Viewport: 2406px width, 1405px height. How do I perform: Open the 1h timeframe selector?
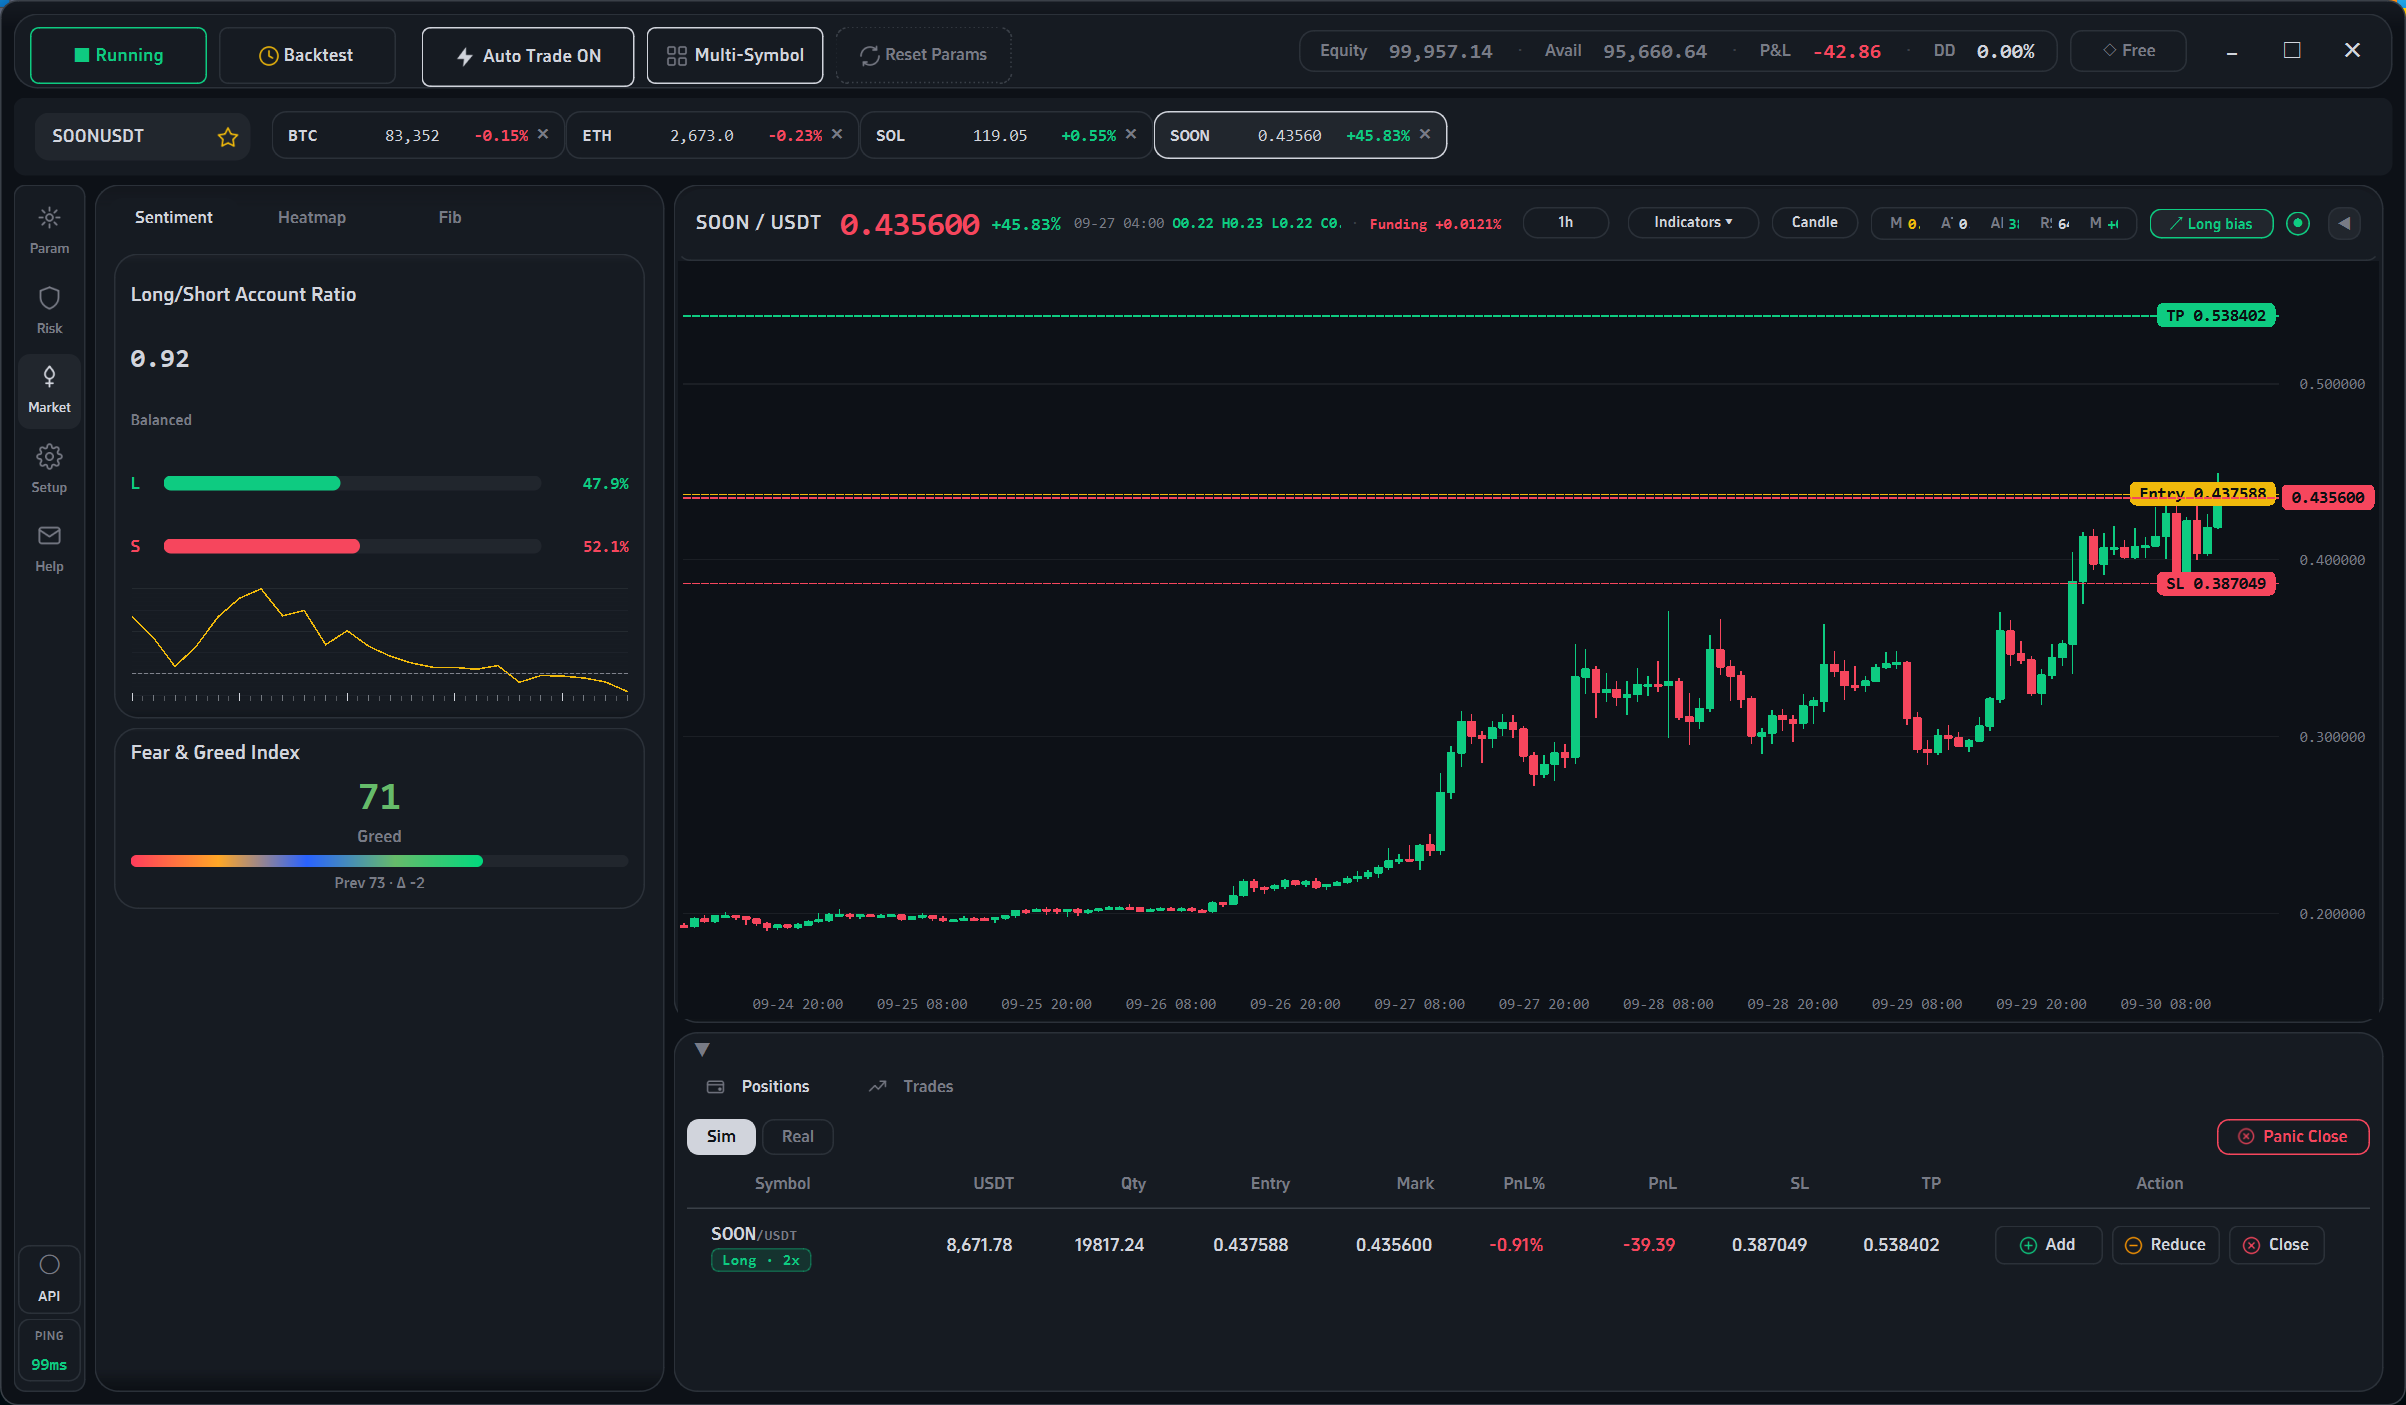(x=1565, y=222)
